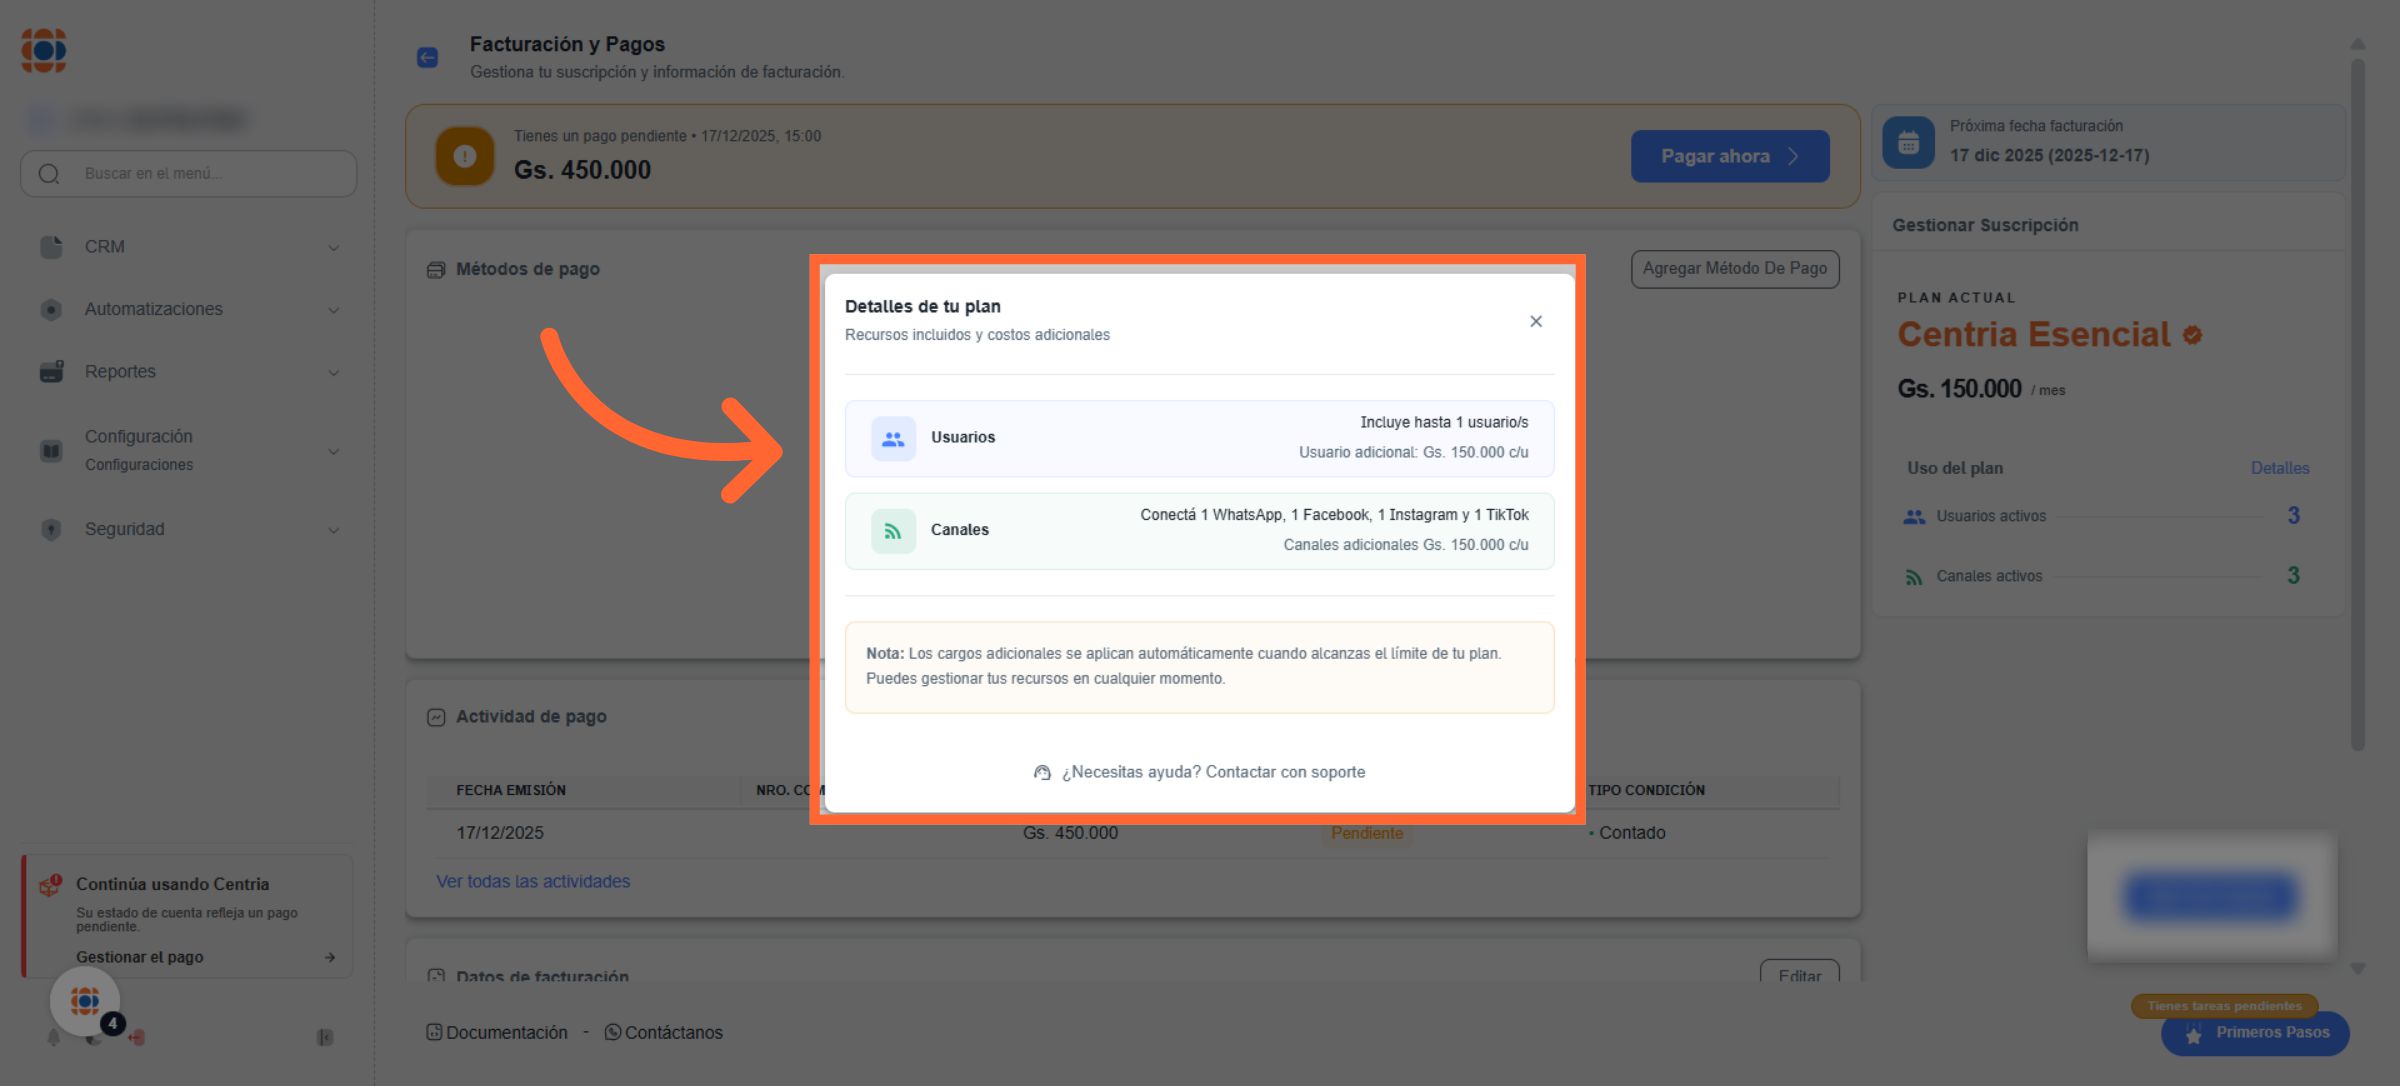This screenshot has height=1086, width=2400.
Task: Open the floating Centria chat bubble
Action: tap(85, 1001)
